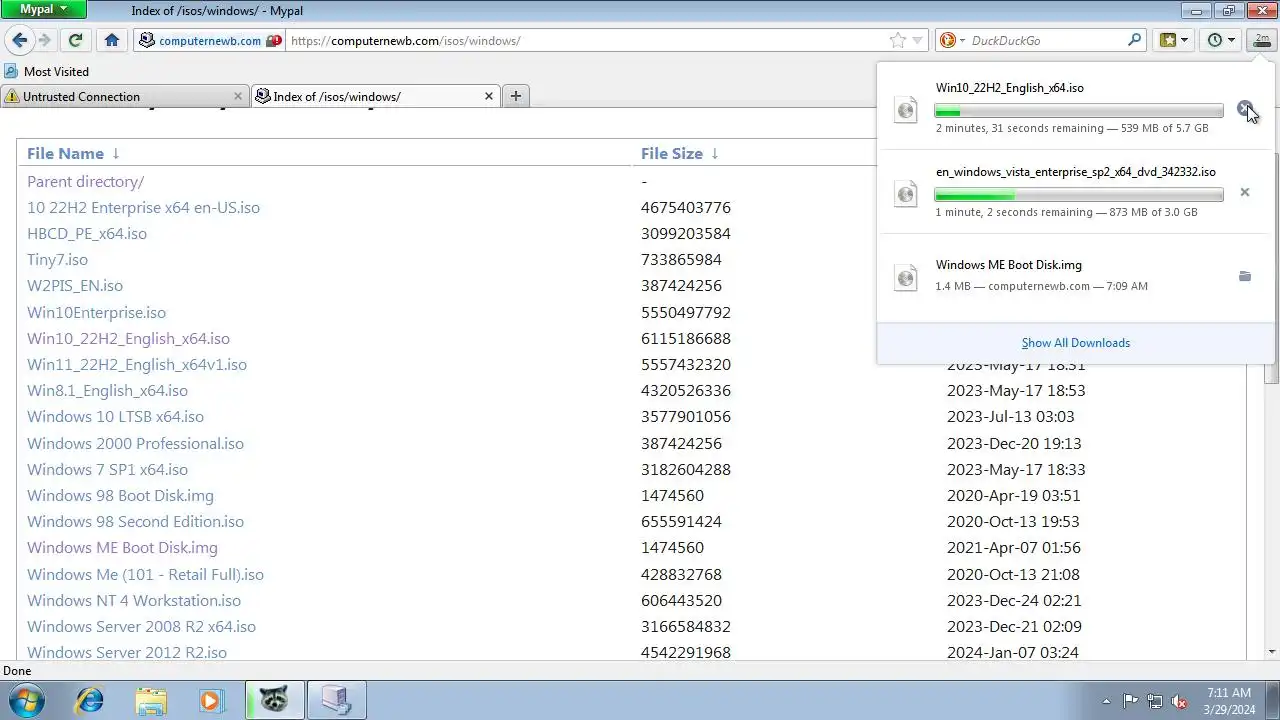This screenshot has height=720, width=1280.
Task: Open the home page
Action: click(112, 40)
